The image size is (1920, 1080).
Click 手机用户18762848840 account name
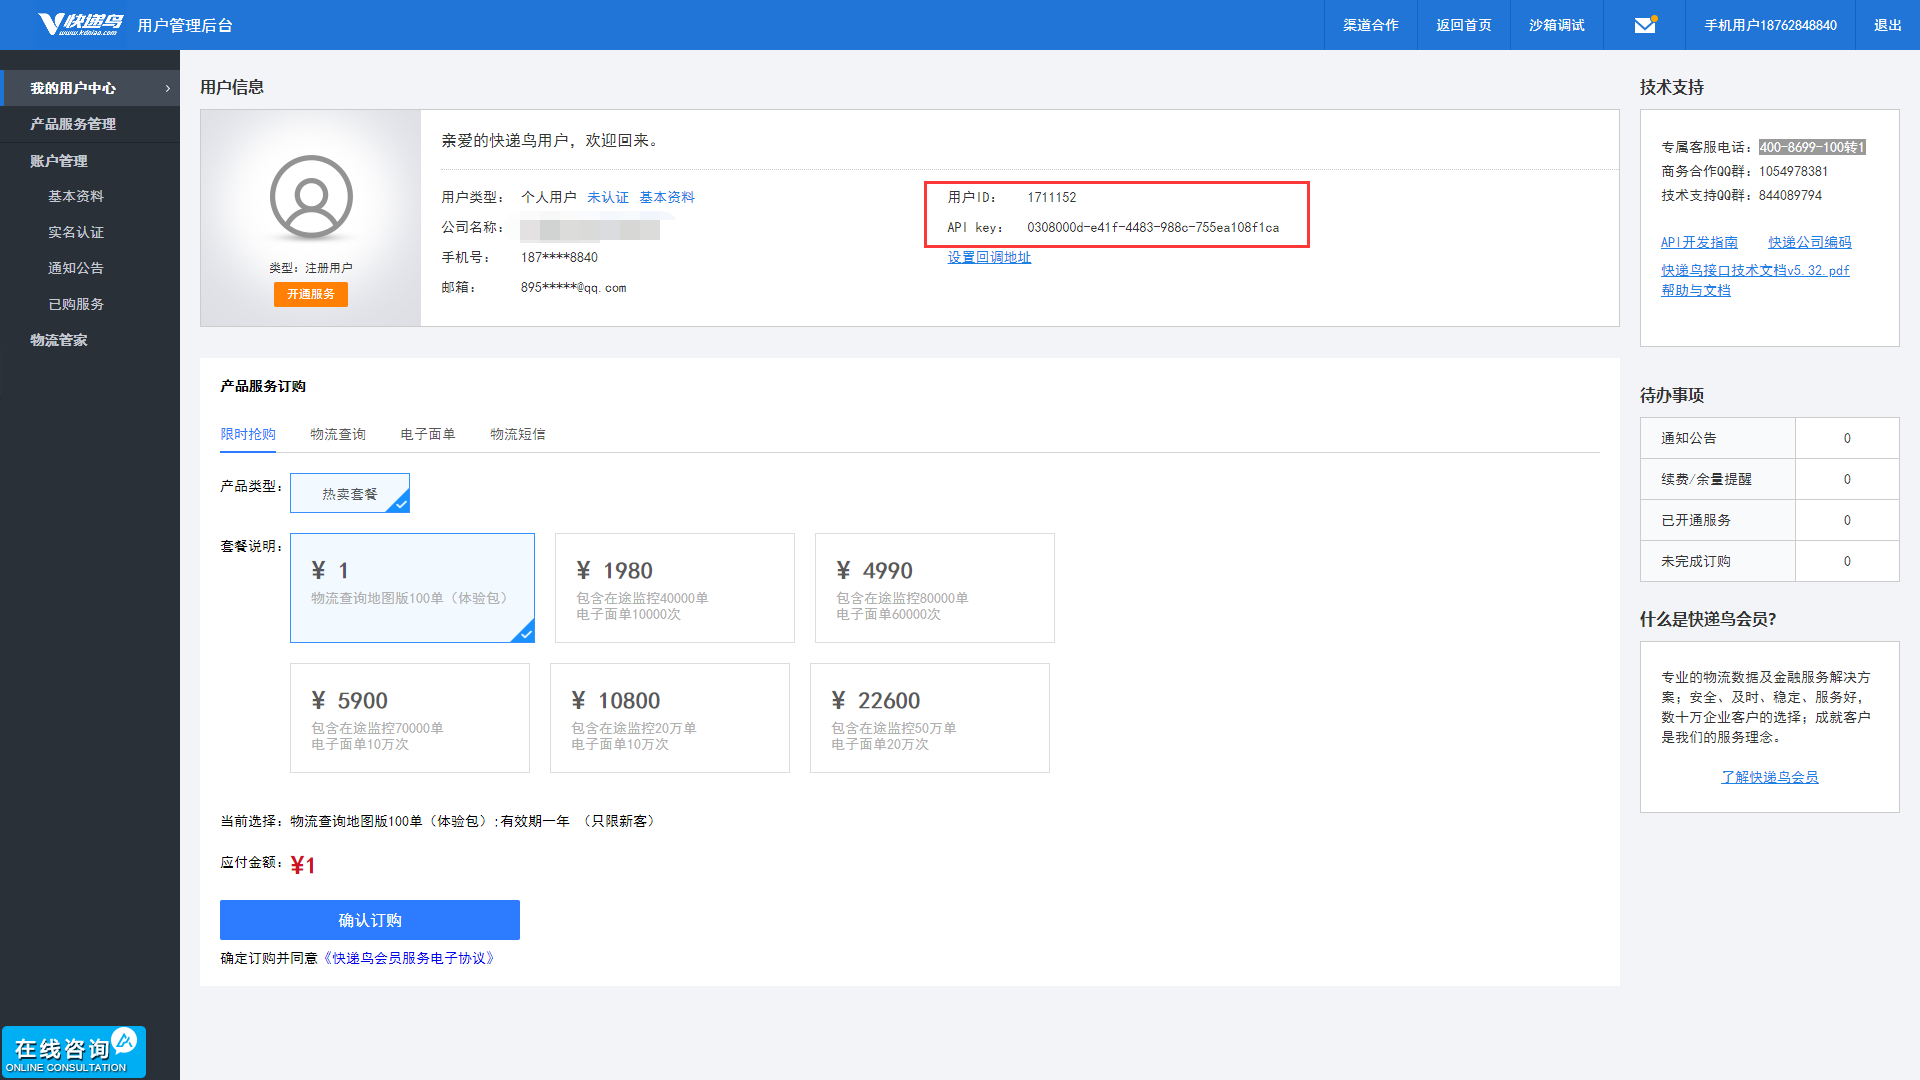click(x=1770, y=25)
